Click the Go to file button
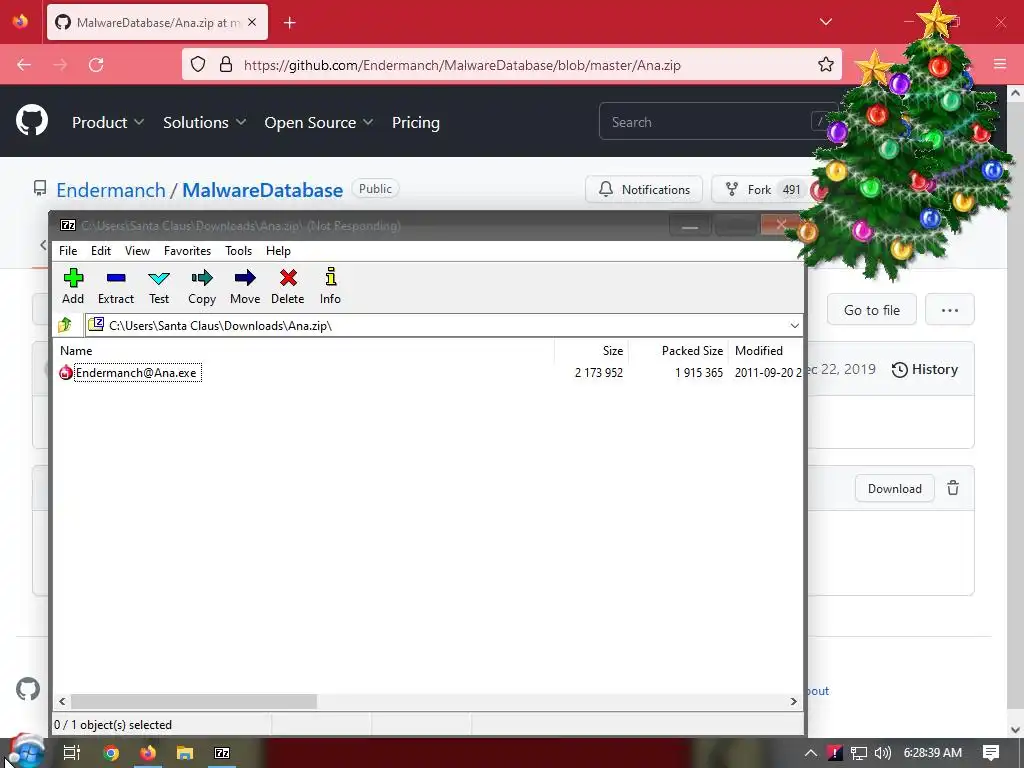This screenshot has width=1024, height=768. [872, 310]
